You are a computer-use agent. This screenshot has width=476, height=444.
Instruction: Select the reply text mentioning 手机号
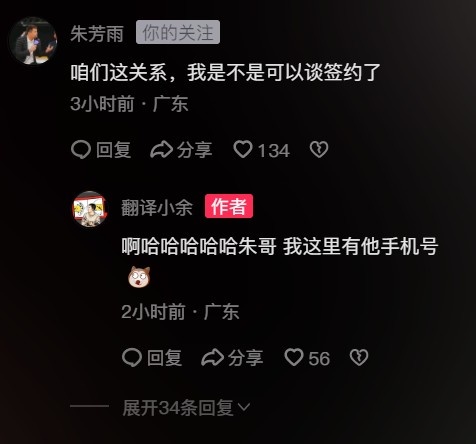point(280,246)
